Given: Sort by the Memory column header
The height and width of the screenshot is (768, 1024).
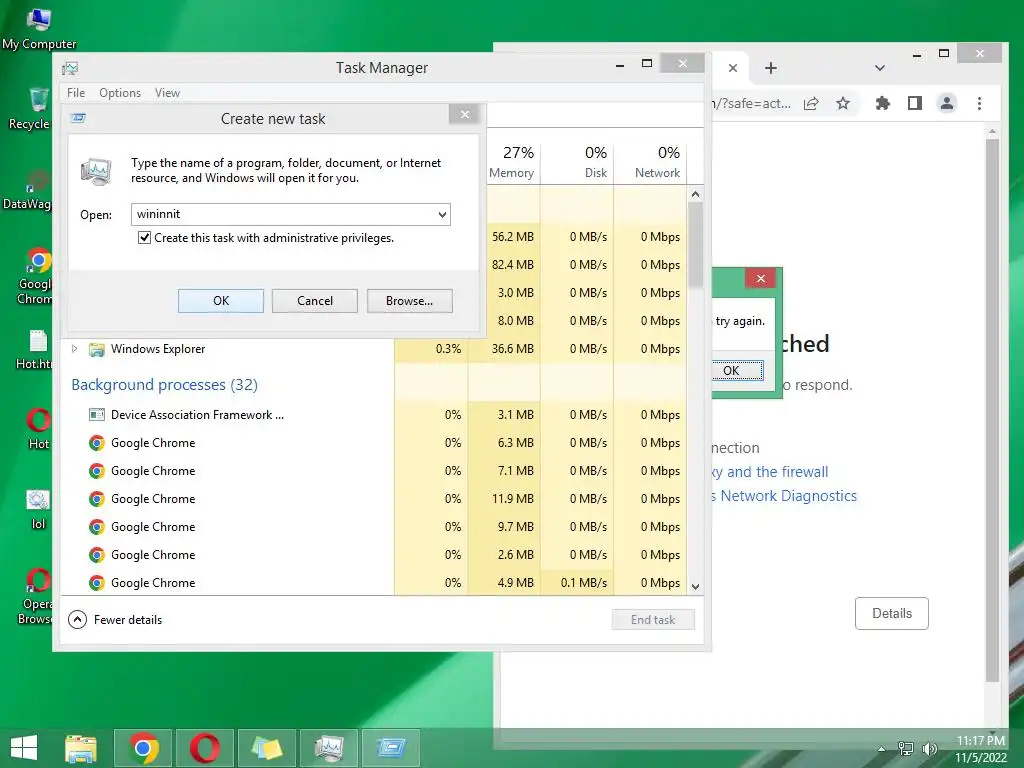Looking at the screenshot, I should 511,161.
